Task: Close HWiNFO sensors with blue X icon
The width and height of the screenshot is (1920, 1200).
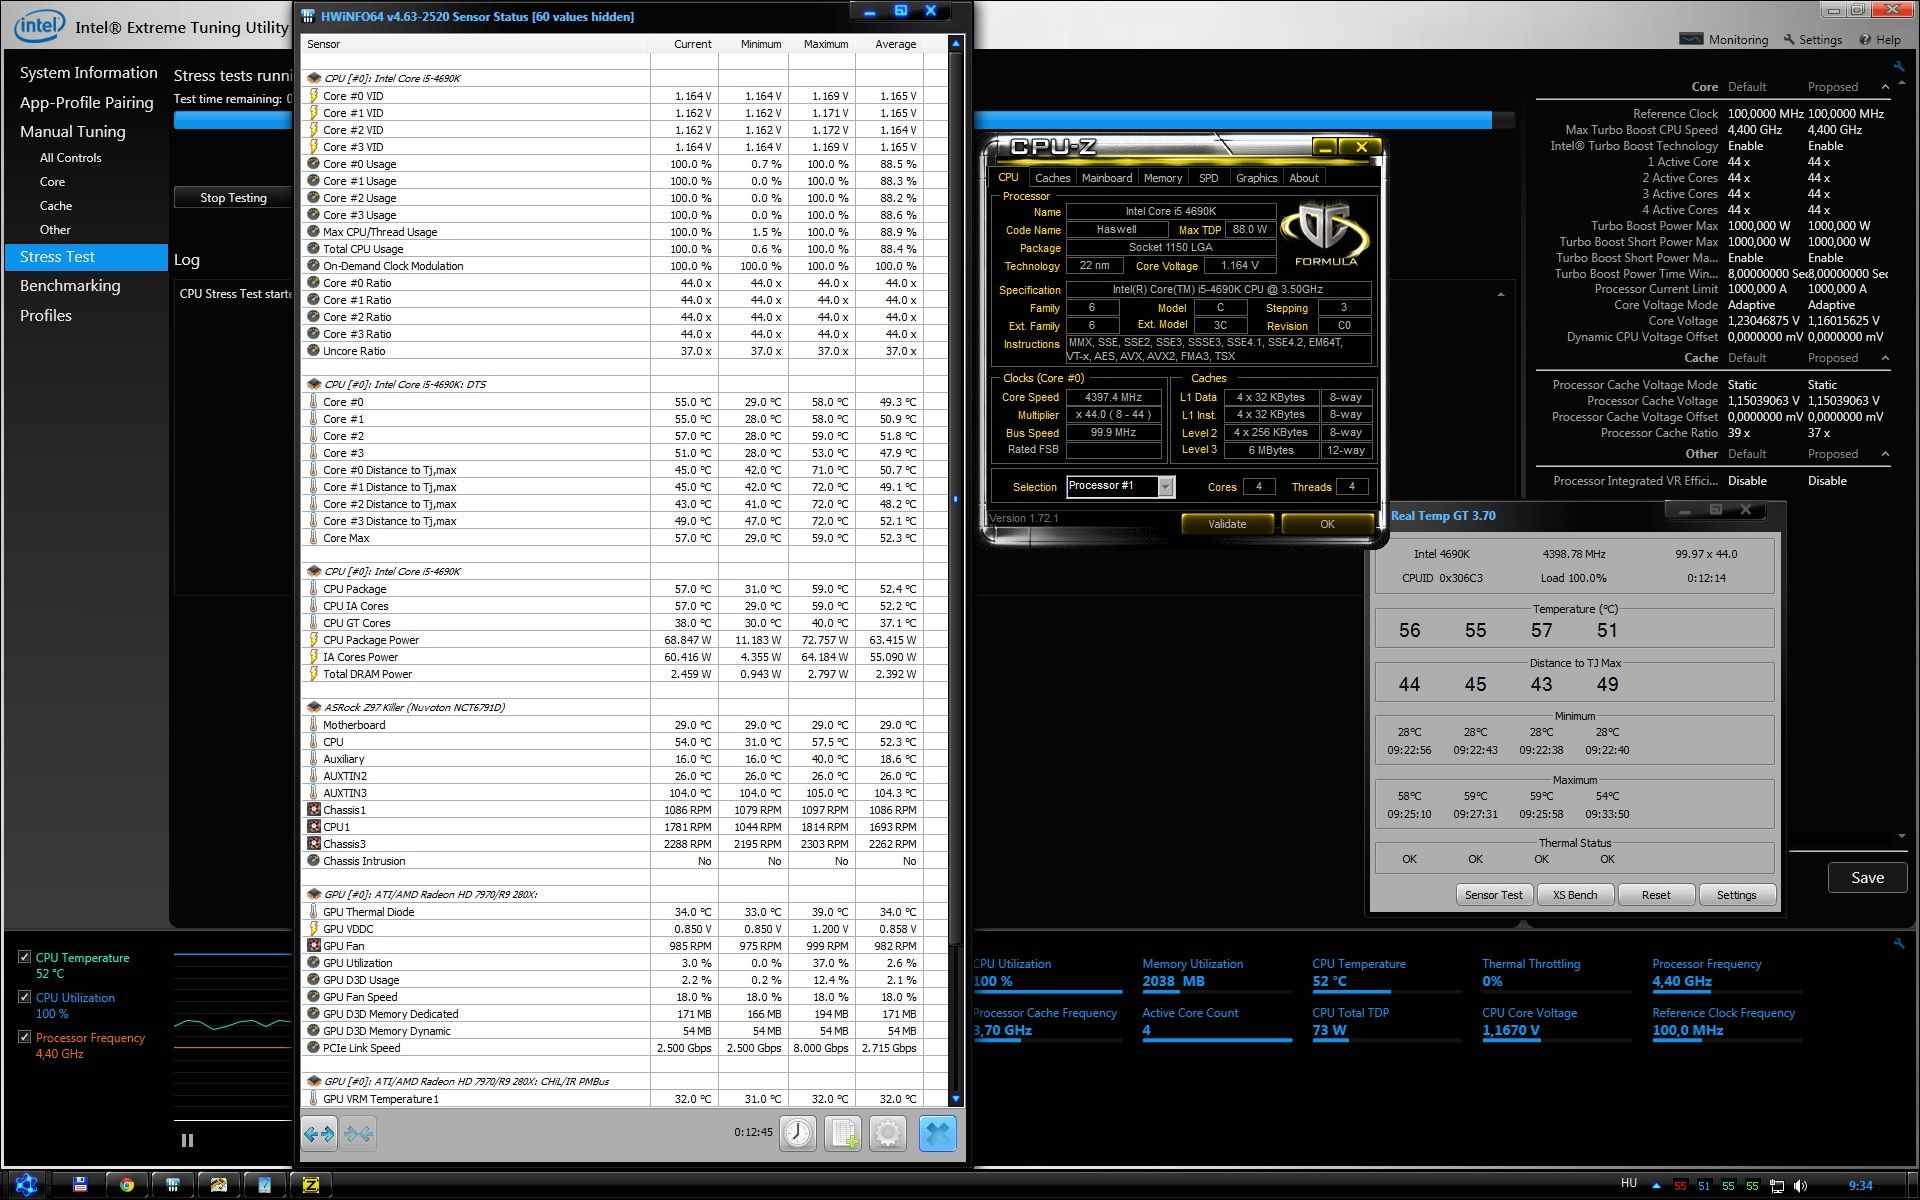Action: [x=937, y=1133]
